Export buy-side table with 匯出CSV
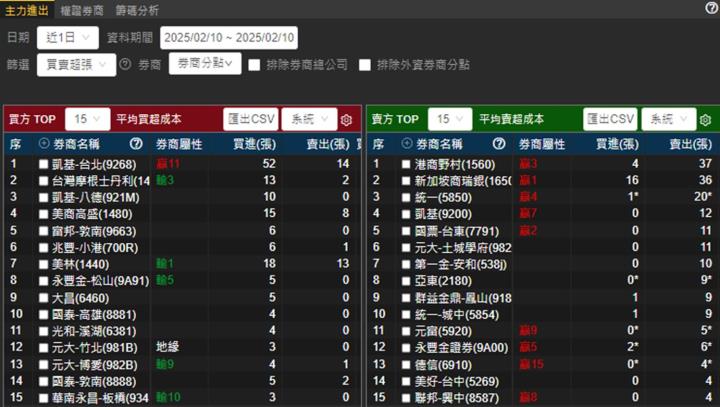This screenshot has width=720, height=407. [x=251, y=119]
